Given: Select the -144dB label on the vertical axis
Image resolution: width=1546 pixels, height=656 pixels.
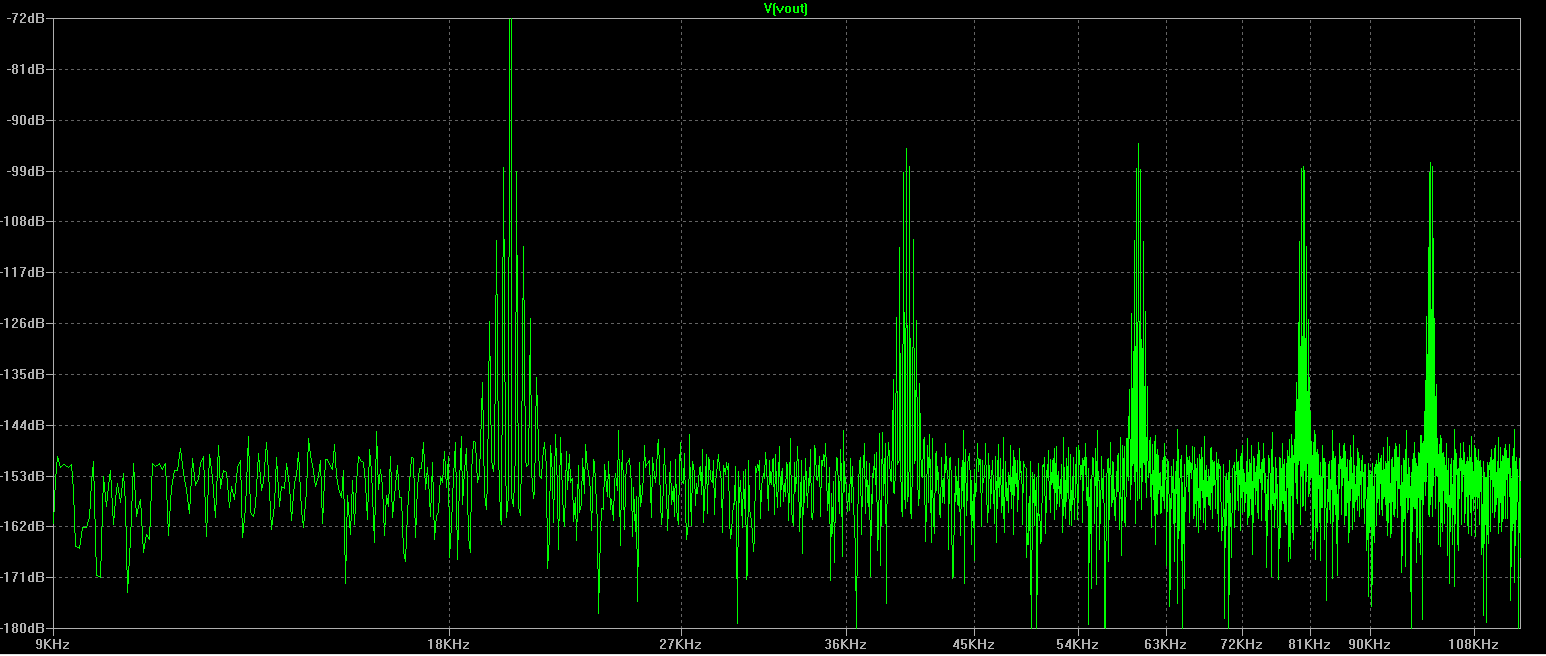Looking at the screenshot, I should pos(23,425).
